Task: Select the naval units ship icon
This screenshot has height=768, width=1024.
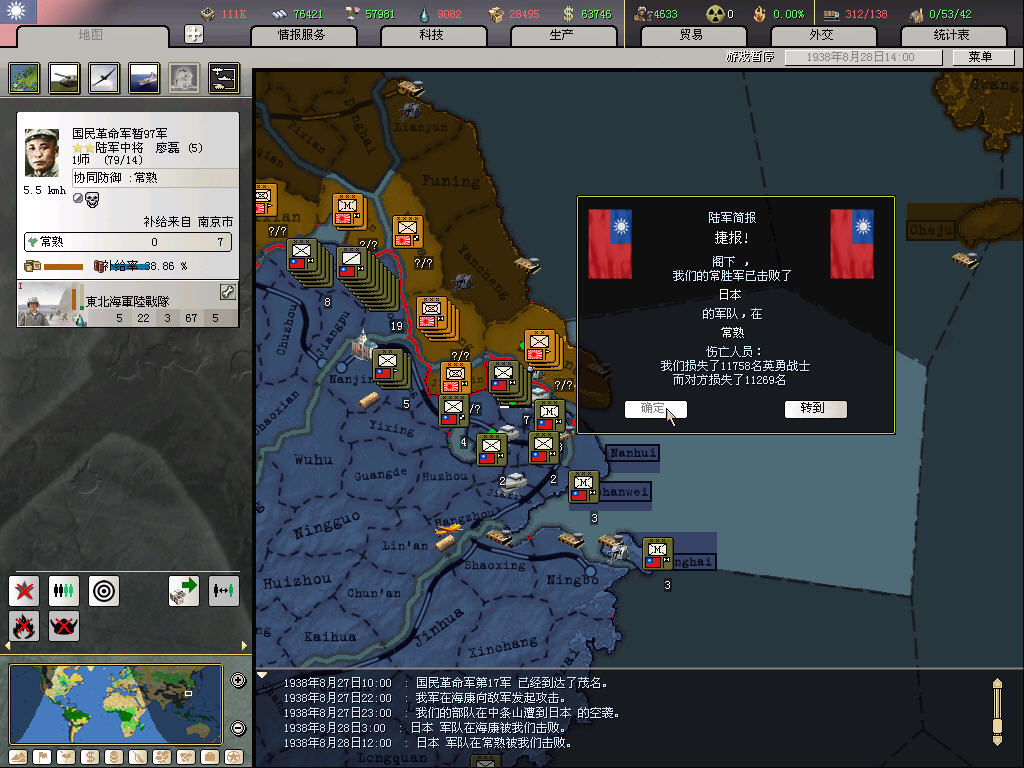Action: 144,78
